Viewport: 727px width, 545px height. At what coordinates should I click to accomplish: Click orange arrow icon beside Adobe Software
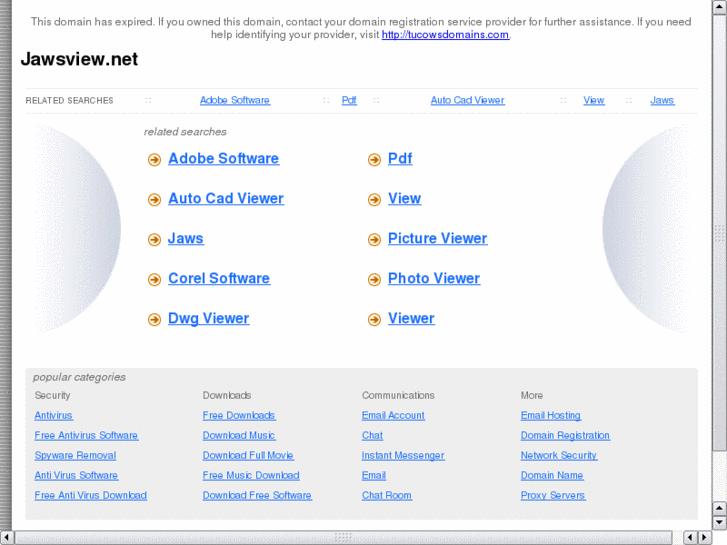tap(154, 160)
